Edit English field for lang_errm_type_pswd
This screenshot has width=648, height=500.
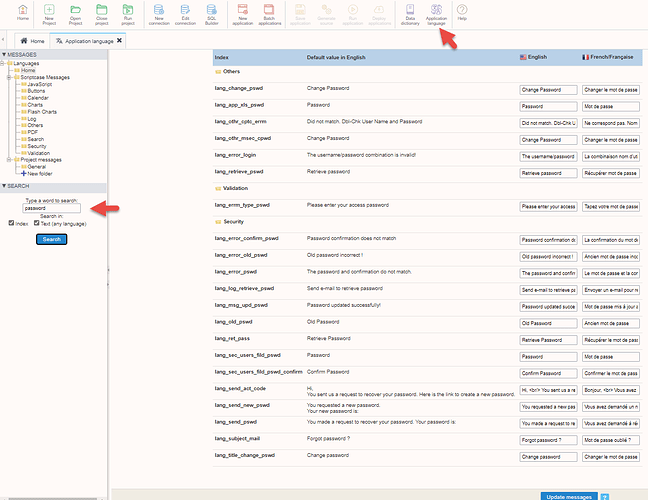548,207
